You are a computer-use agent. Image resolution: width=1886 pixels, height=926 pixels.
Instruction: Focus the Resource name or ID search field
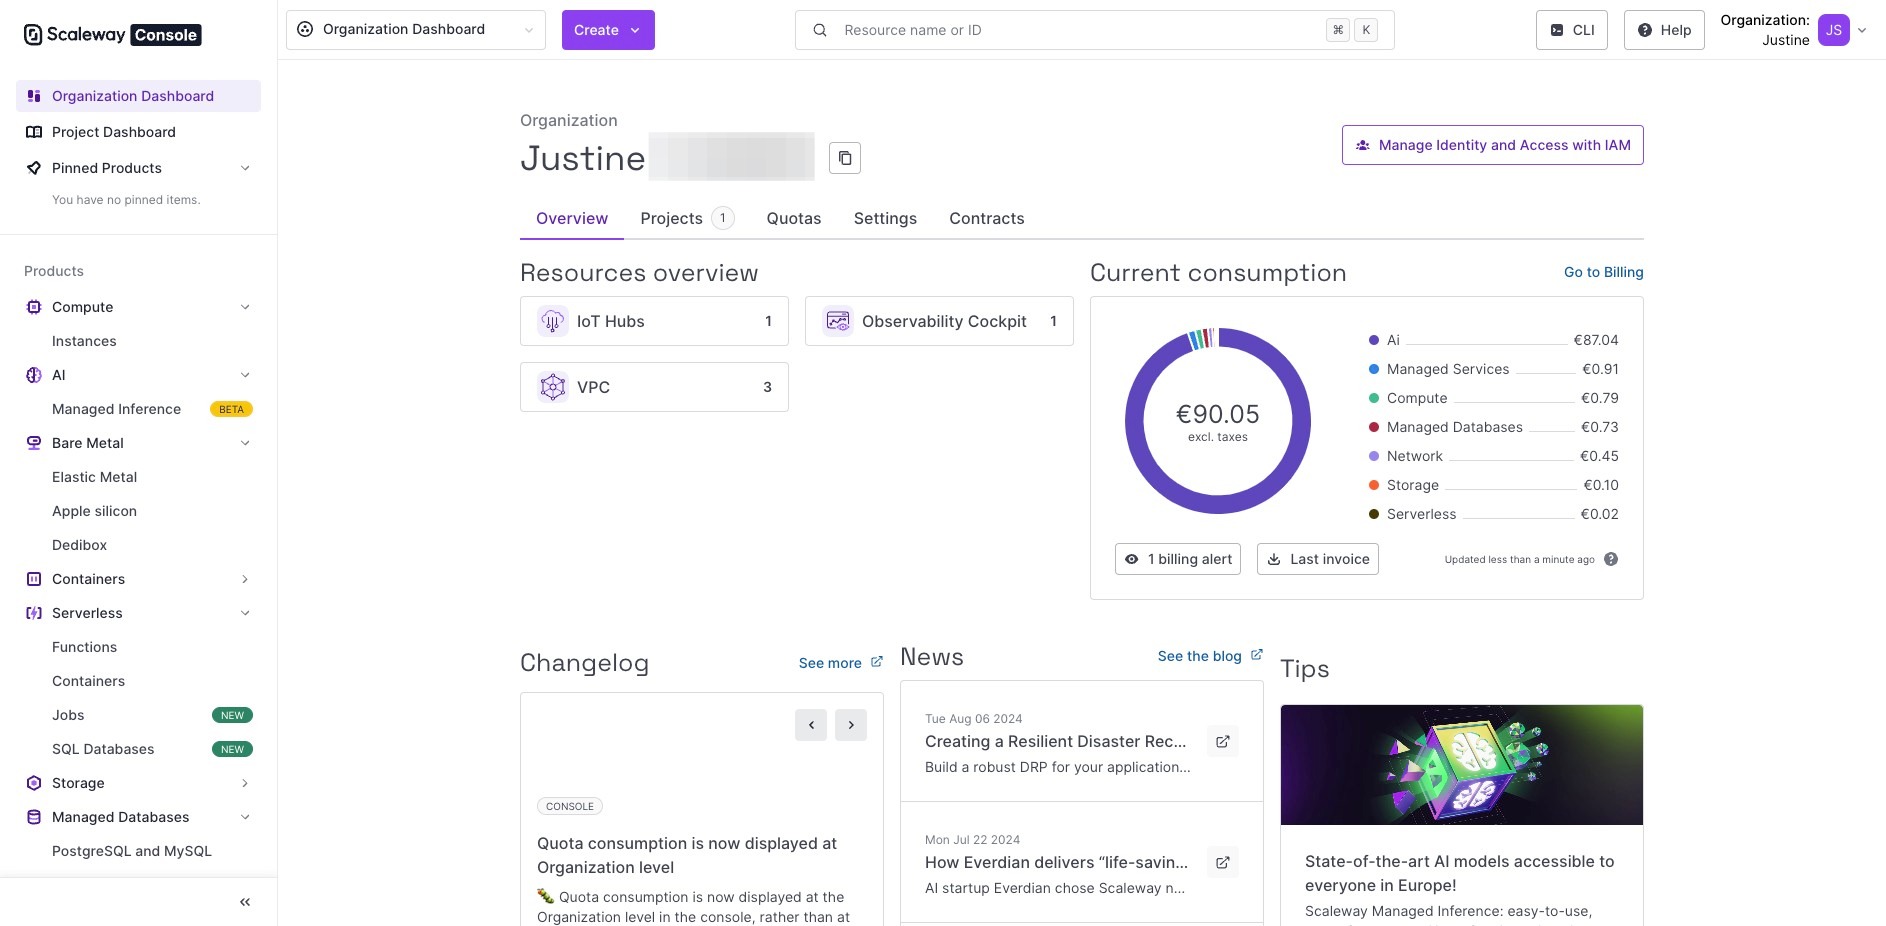(1095, 30)
